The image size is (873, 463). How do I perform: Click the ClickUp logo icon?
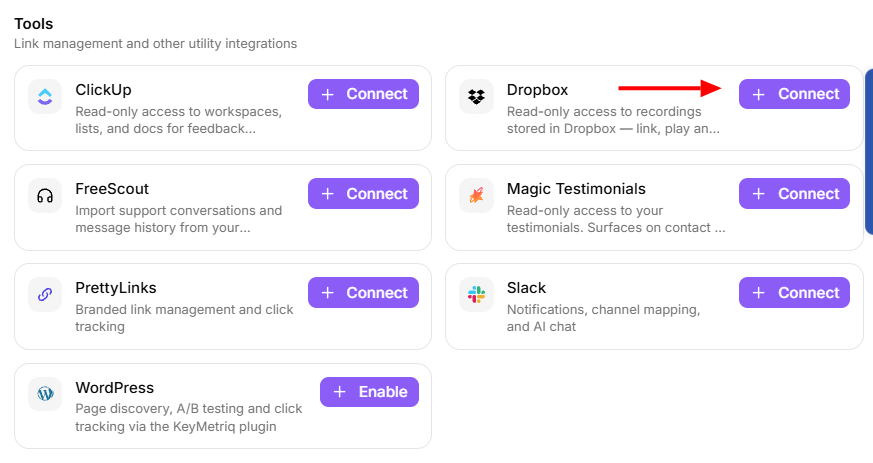point(45,96)
